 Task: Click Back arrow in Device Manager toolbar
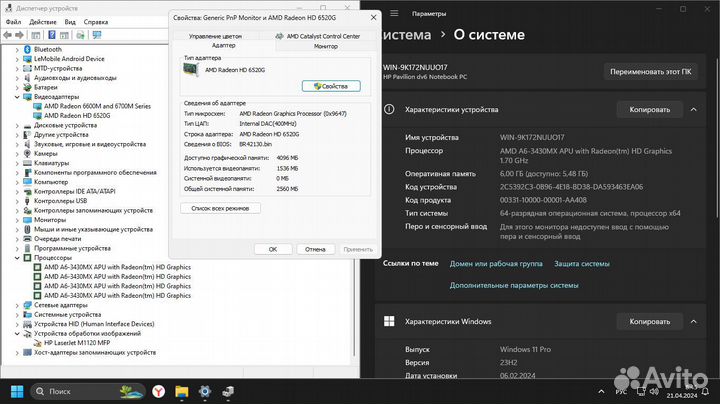7,35
